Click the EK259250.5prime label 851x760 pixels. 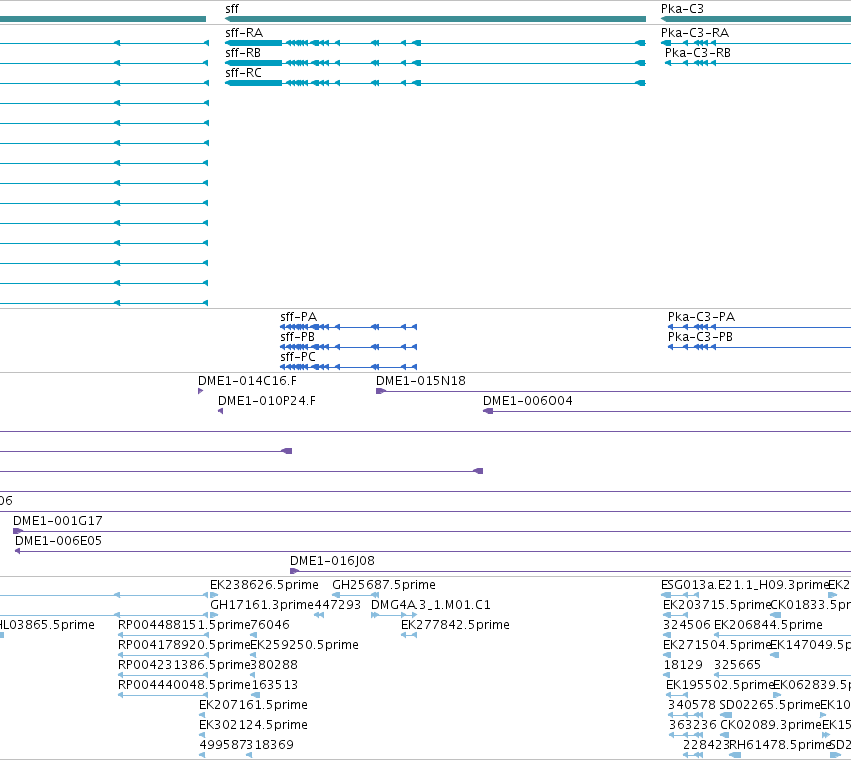[x=304, y=645]
